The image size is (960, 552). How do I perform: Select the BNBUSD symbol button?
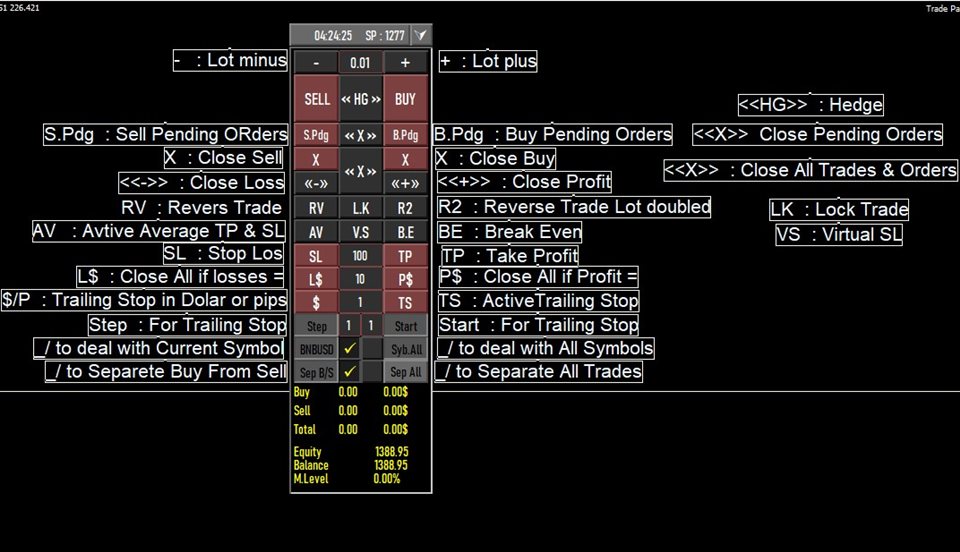(317, 349)
